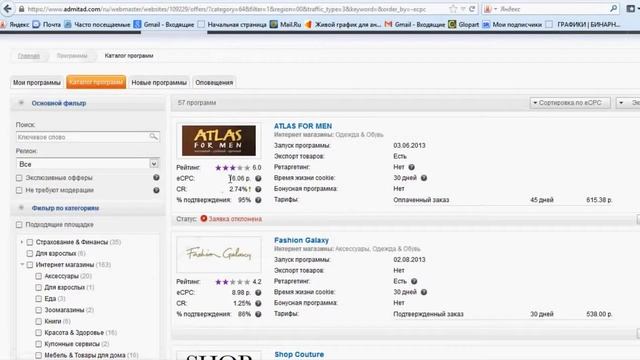The height and width of the screenshot is (360, 640).
Task: Open Glopart bookmark
Action: (464, 24)
